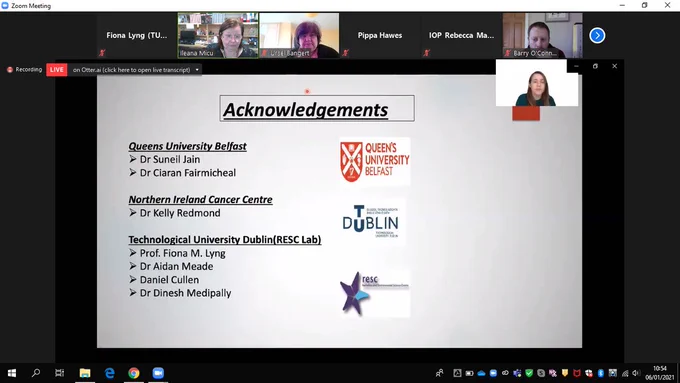Select IOP Rebecca participant tile
This screenshot has height=383, width=680.
pos(461,35)
